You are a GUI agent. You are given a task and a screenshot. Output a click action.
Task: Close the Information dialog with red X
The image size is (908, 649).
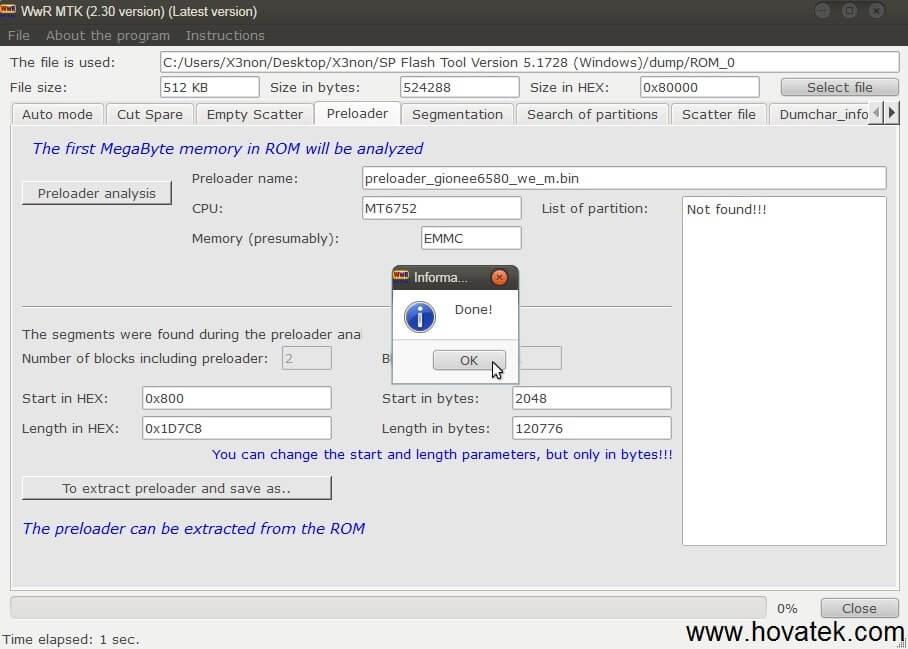point(499,277)
